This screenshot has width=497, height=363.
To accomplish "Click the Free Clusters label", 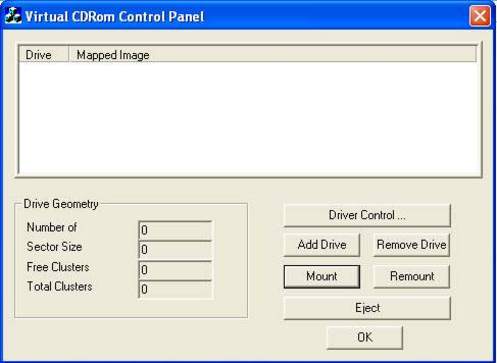I will [58, 267].
